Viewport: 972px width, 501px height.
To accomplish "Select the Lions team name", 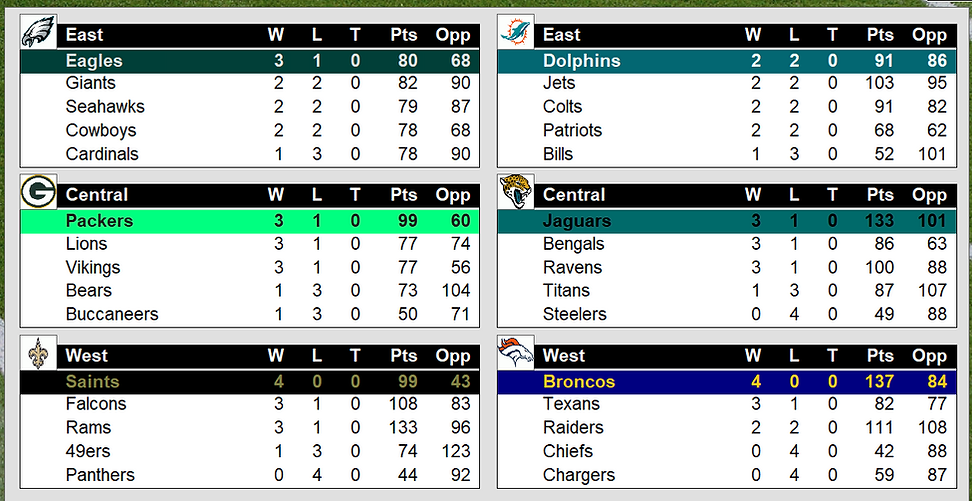I will (86, 244).
